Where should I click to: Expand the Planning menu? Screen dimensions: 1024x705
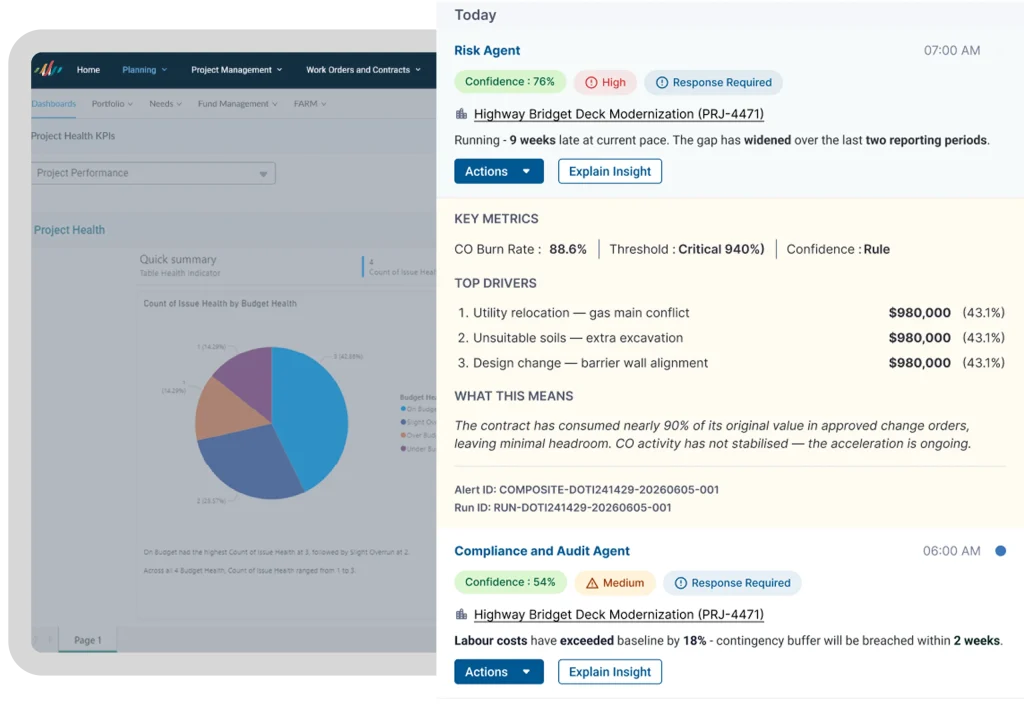coord(144,70)
